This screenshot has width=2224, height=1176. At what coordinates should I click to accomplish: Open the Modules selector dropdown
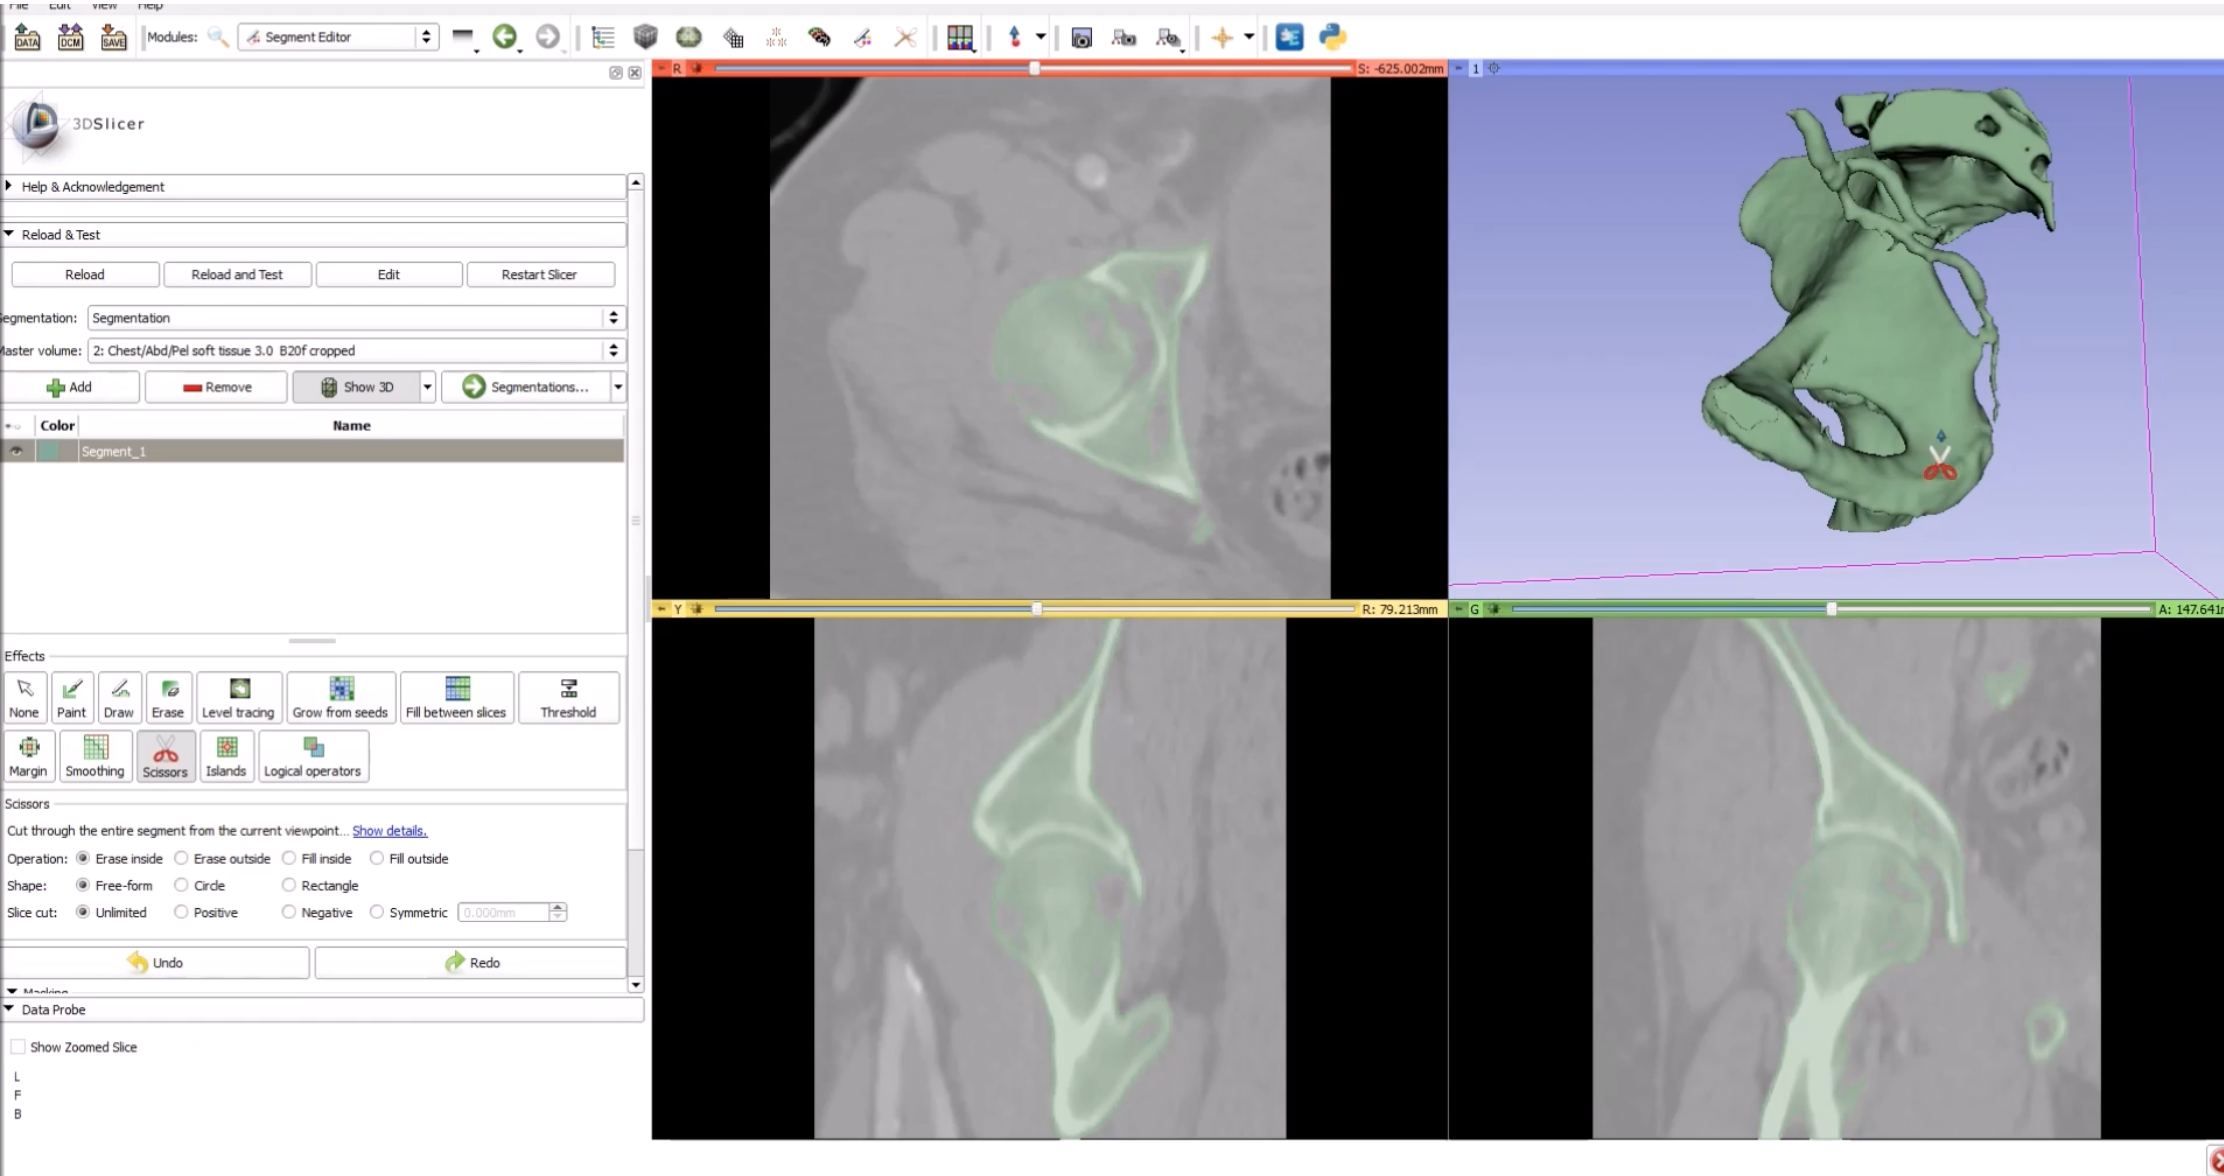pyautogui.click(x=340, y=37)
